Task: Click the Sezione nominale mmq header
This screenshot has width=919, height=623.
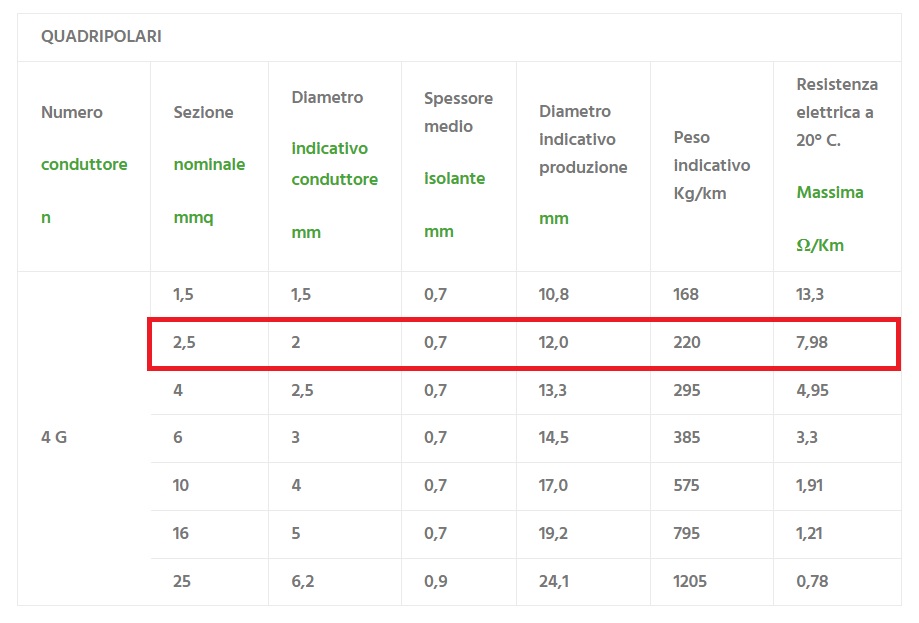Action: 209,165
